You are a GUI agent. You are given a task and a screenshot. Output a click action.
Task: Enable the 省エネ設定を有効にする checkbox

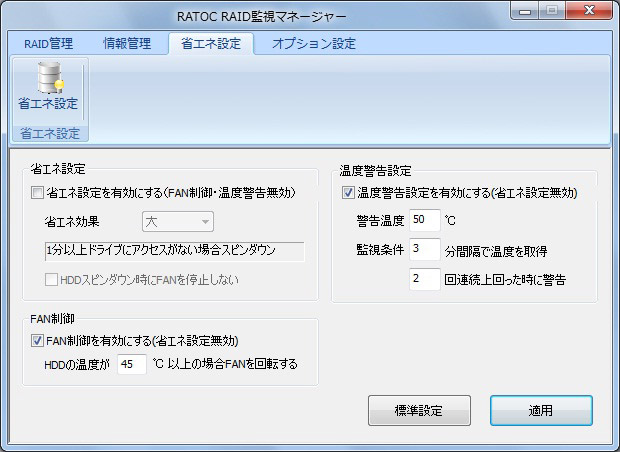[x=37, y=193]
